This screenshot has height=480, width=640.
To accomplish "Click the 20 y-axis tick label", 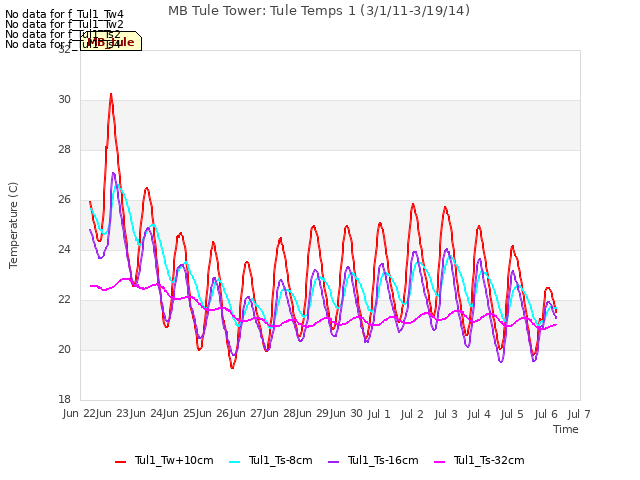I will [x=64, y=349].
